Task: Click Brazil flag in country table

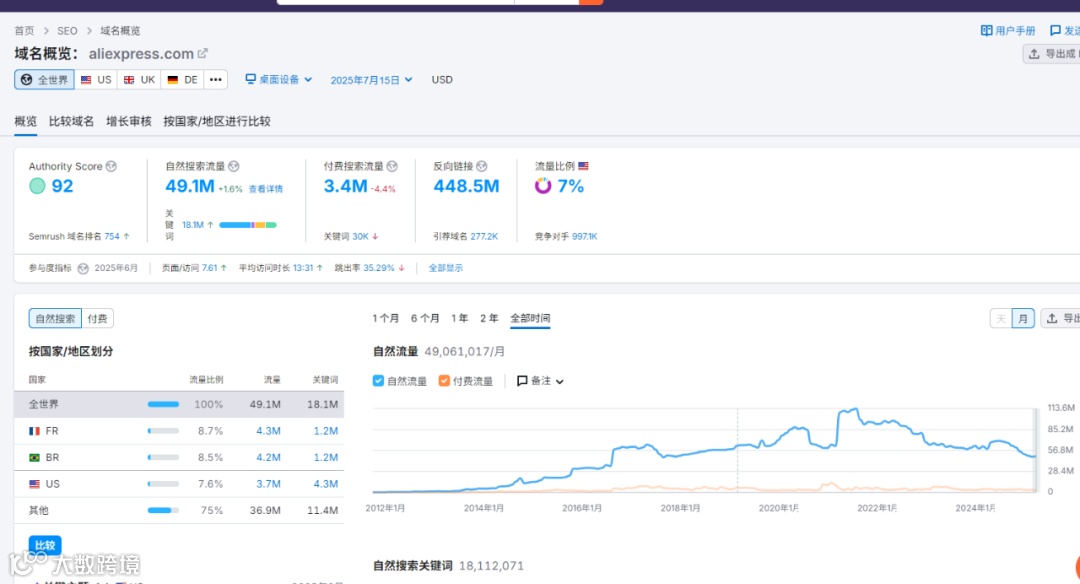Action: [34, 457]
